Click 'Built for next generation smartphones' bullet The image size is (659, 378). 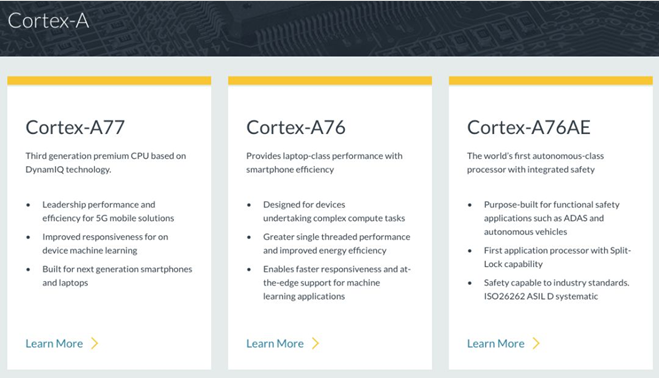point(117,276)
